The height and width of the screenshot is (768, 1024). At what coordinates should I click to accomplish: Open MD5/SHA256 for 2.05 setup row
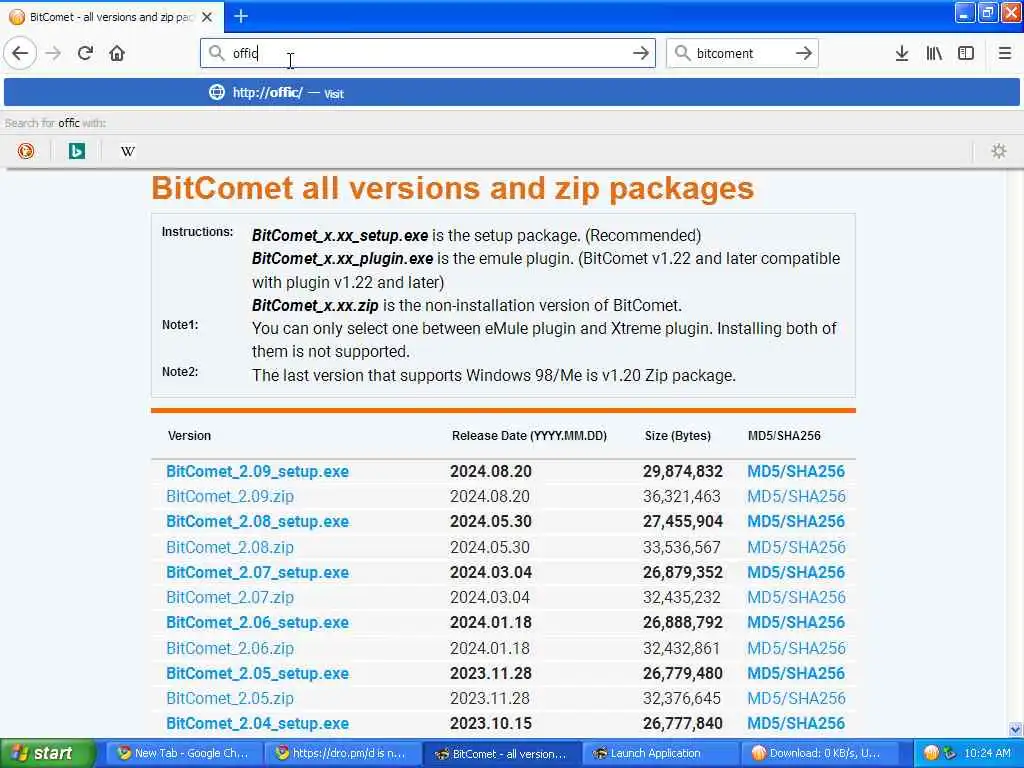pyautogui.click(x=796, y=673)
